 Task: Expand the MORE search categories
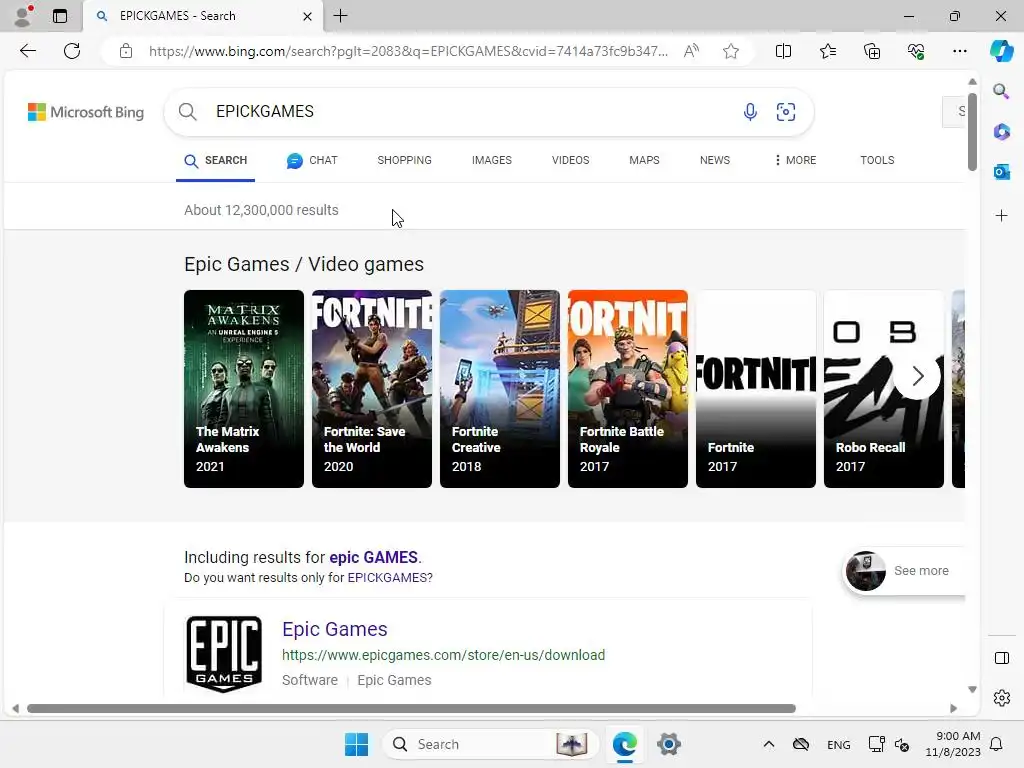tap(795, 160)
